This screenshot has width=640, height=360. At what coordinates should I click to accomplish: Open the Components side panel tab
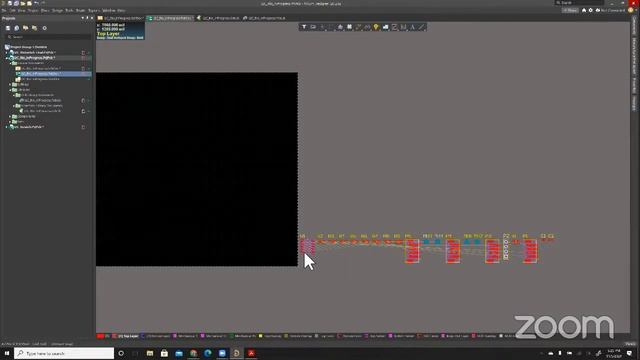634,26
